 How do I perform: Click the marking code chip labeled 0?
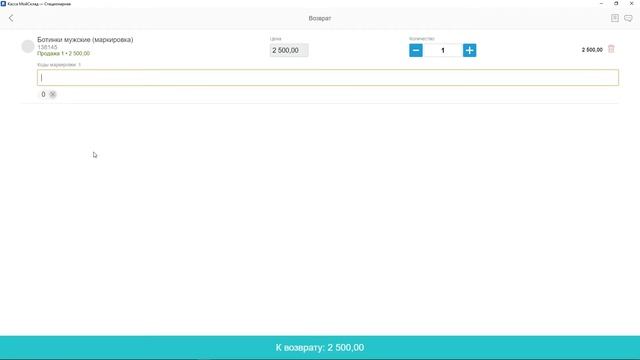pyautogui.click(x=43, y=94)
